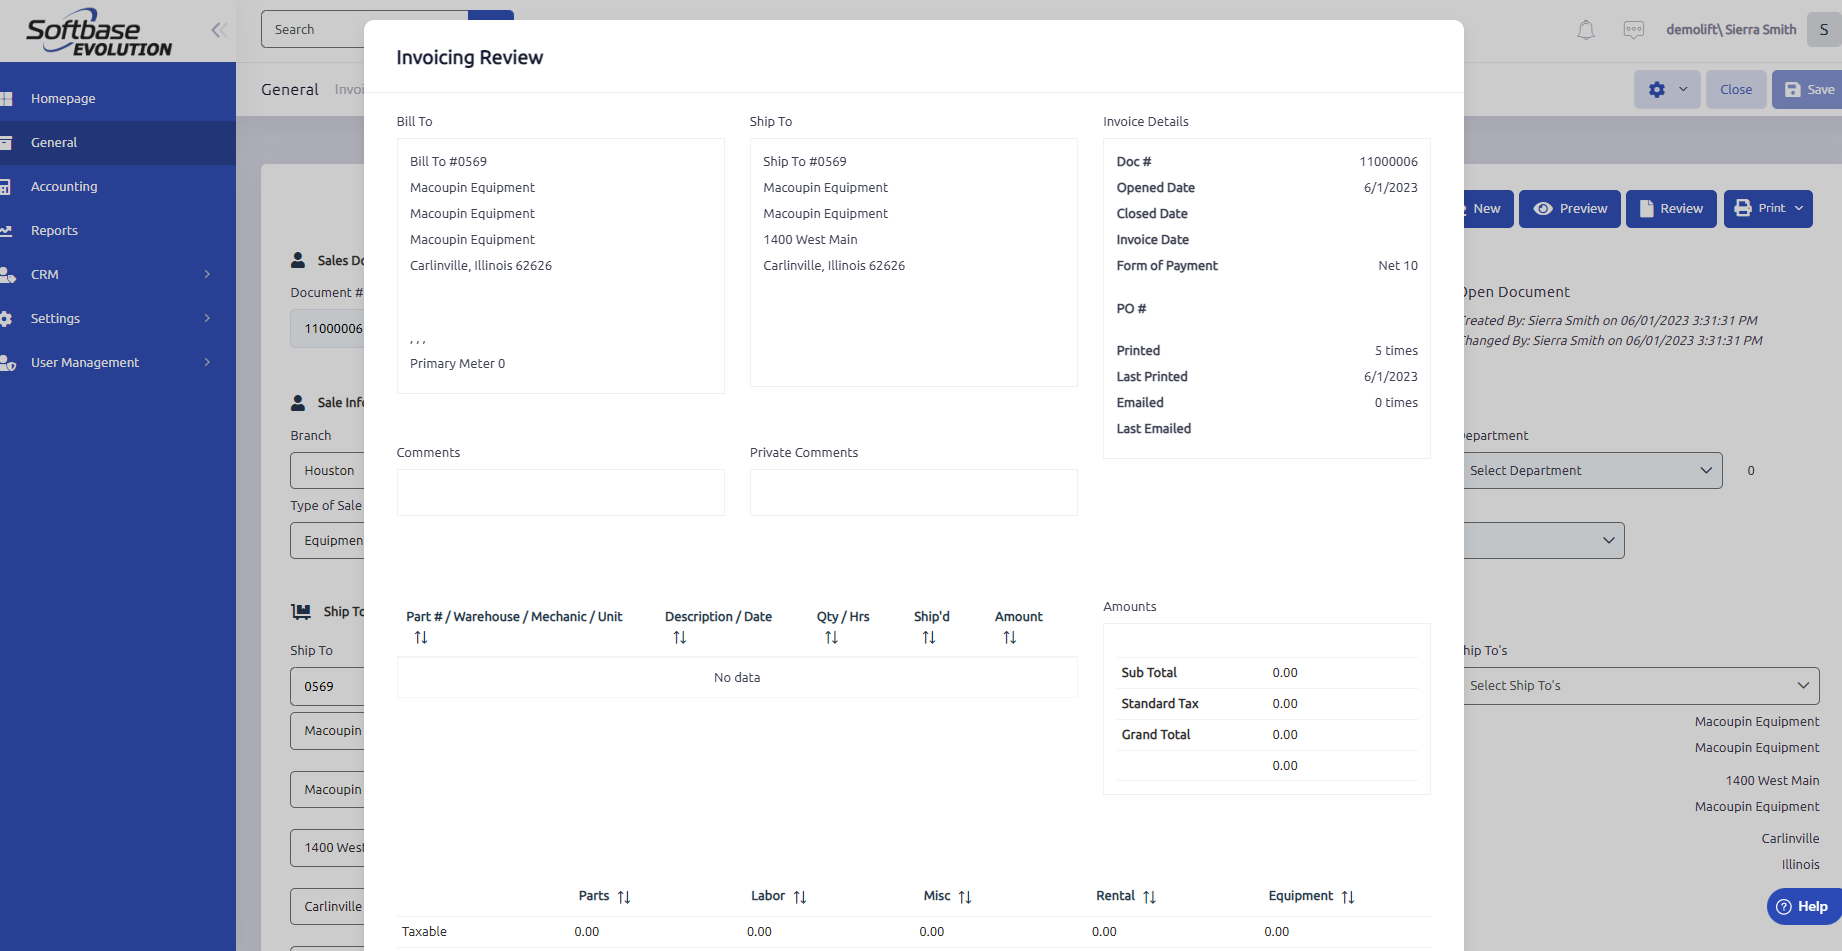Toggle sort on the Part # column
This screenshot has height=951, width=1842.
(x=421, y=637)
